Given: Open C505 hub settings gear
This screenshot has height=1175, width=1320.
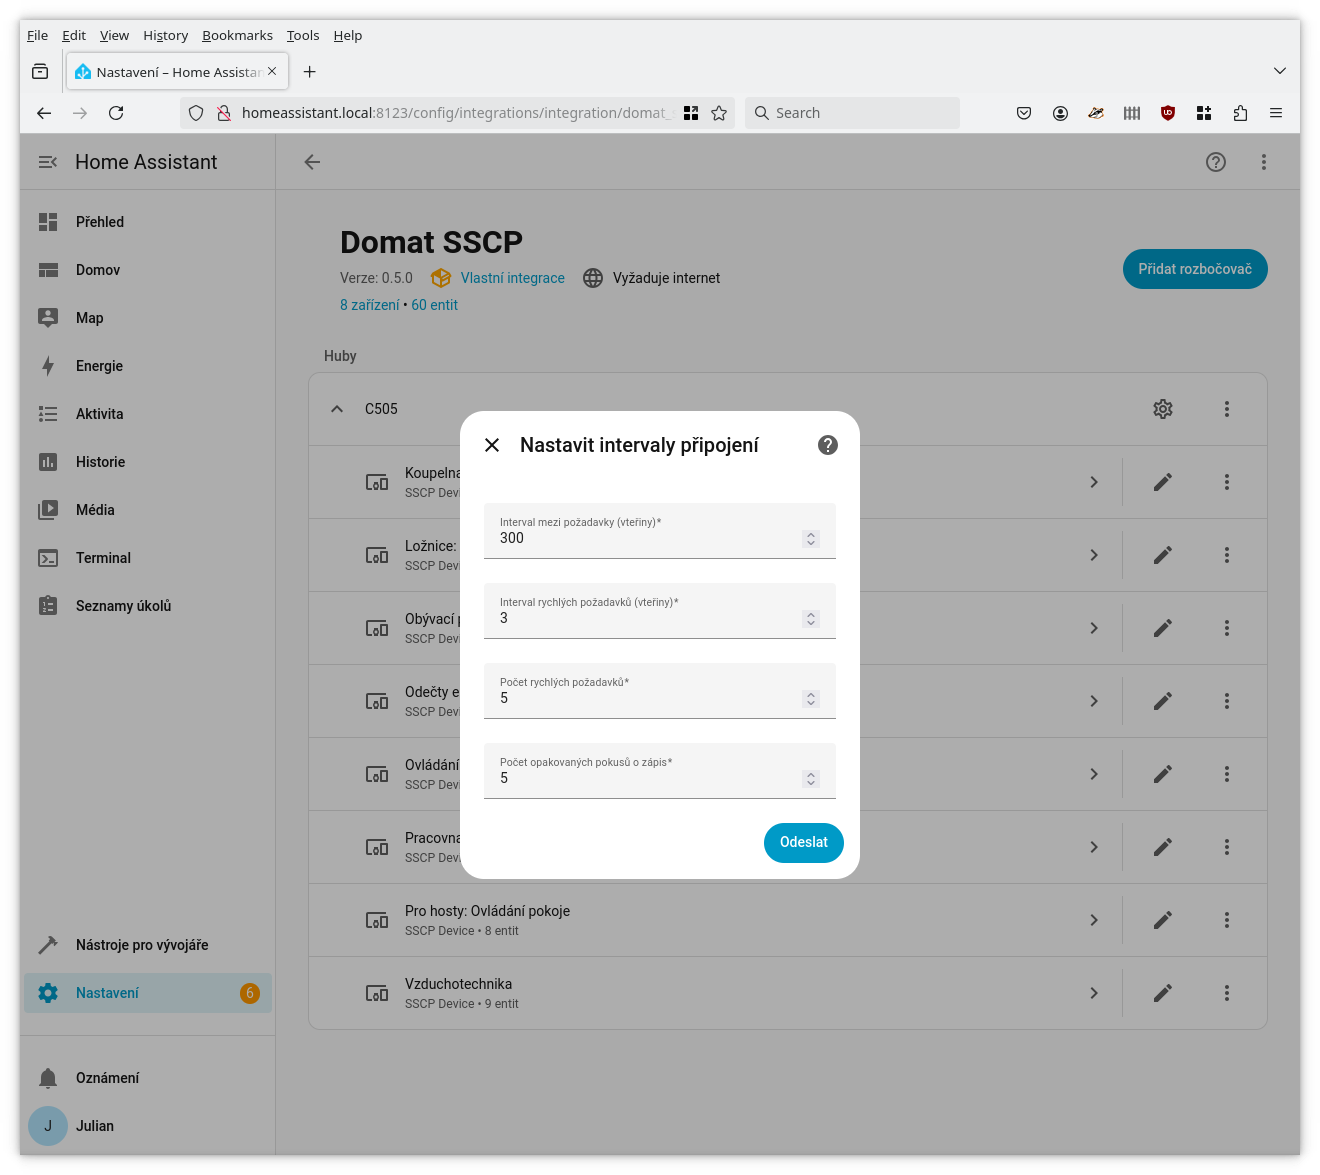Looking at the screenshot, I should coord(1163,409).
